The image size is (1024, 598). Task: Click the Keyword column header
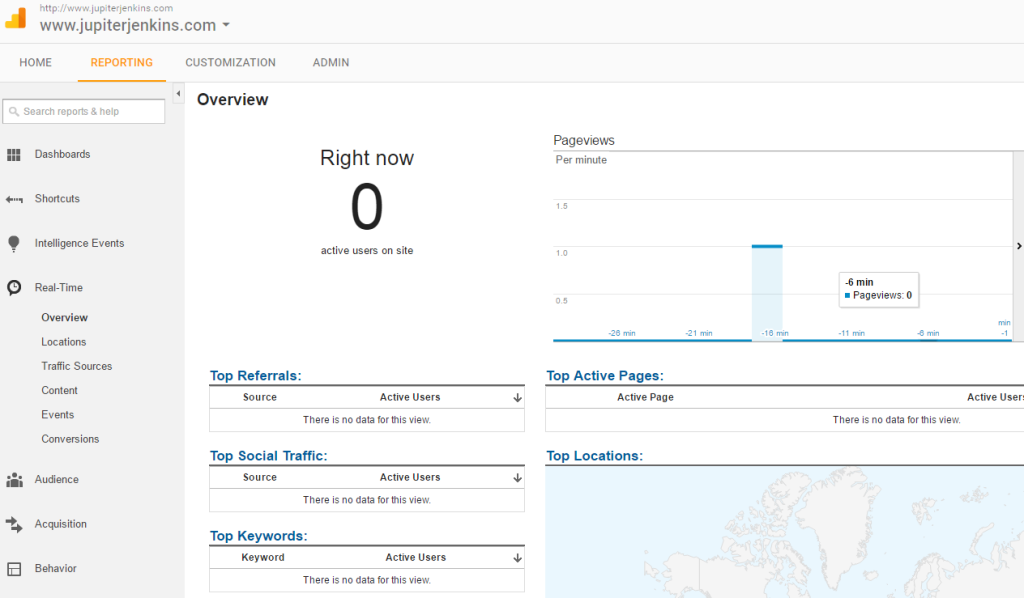(263, 558)
